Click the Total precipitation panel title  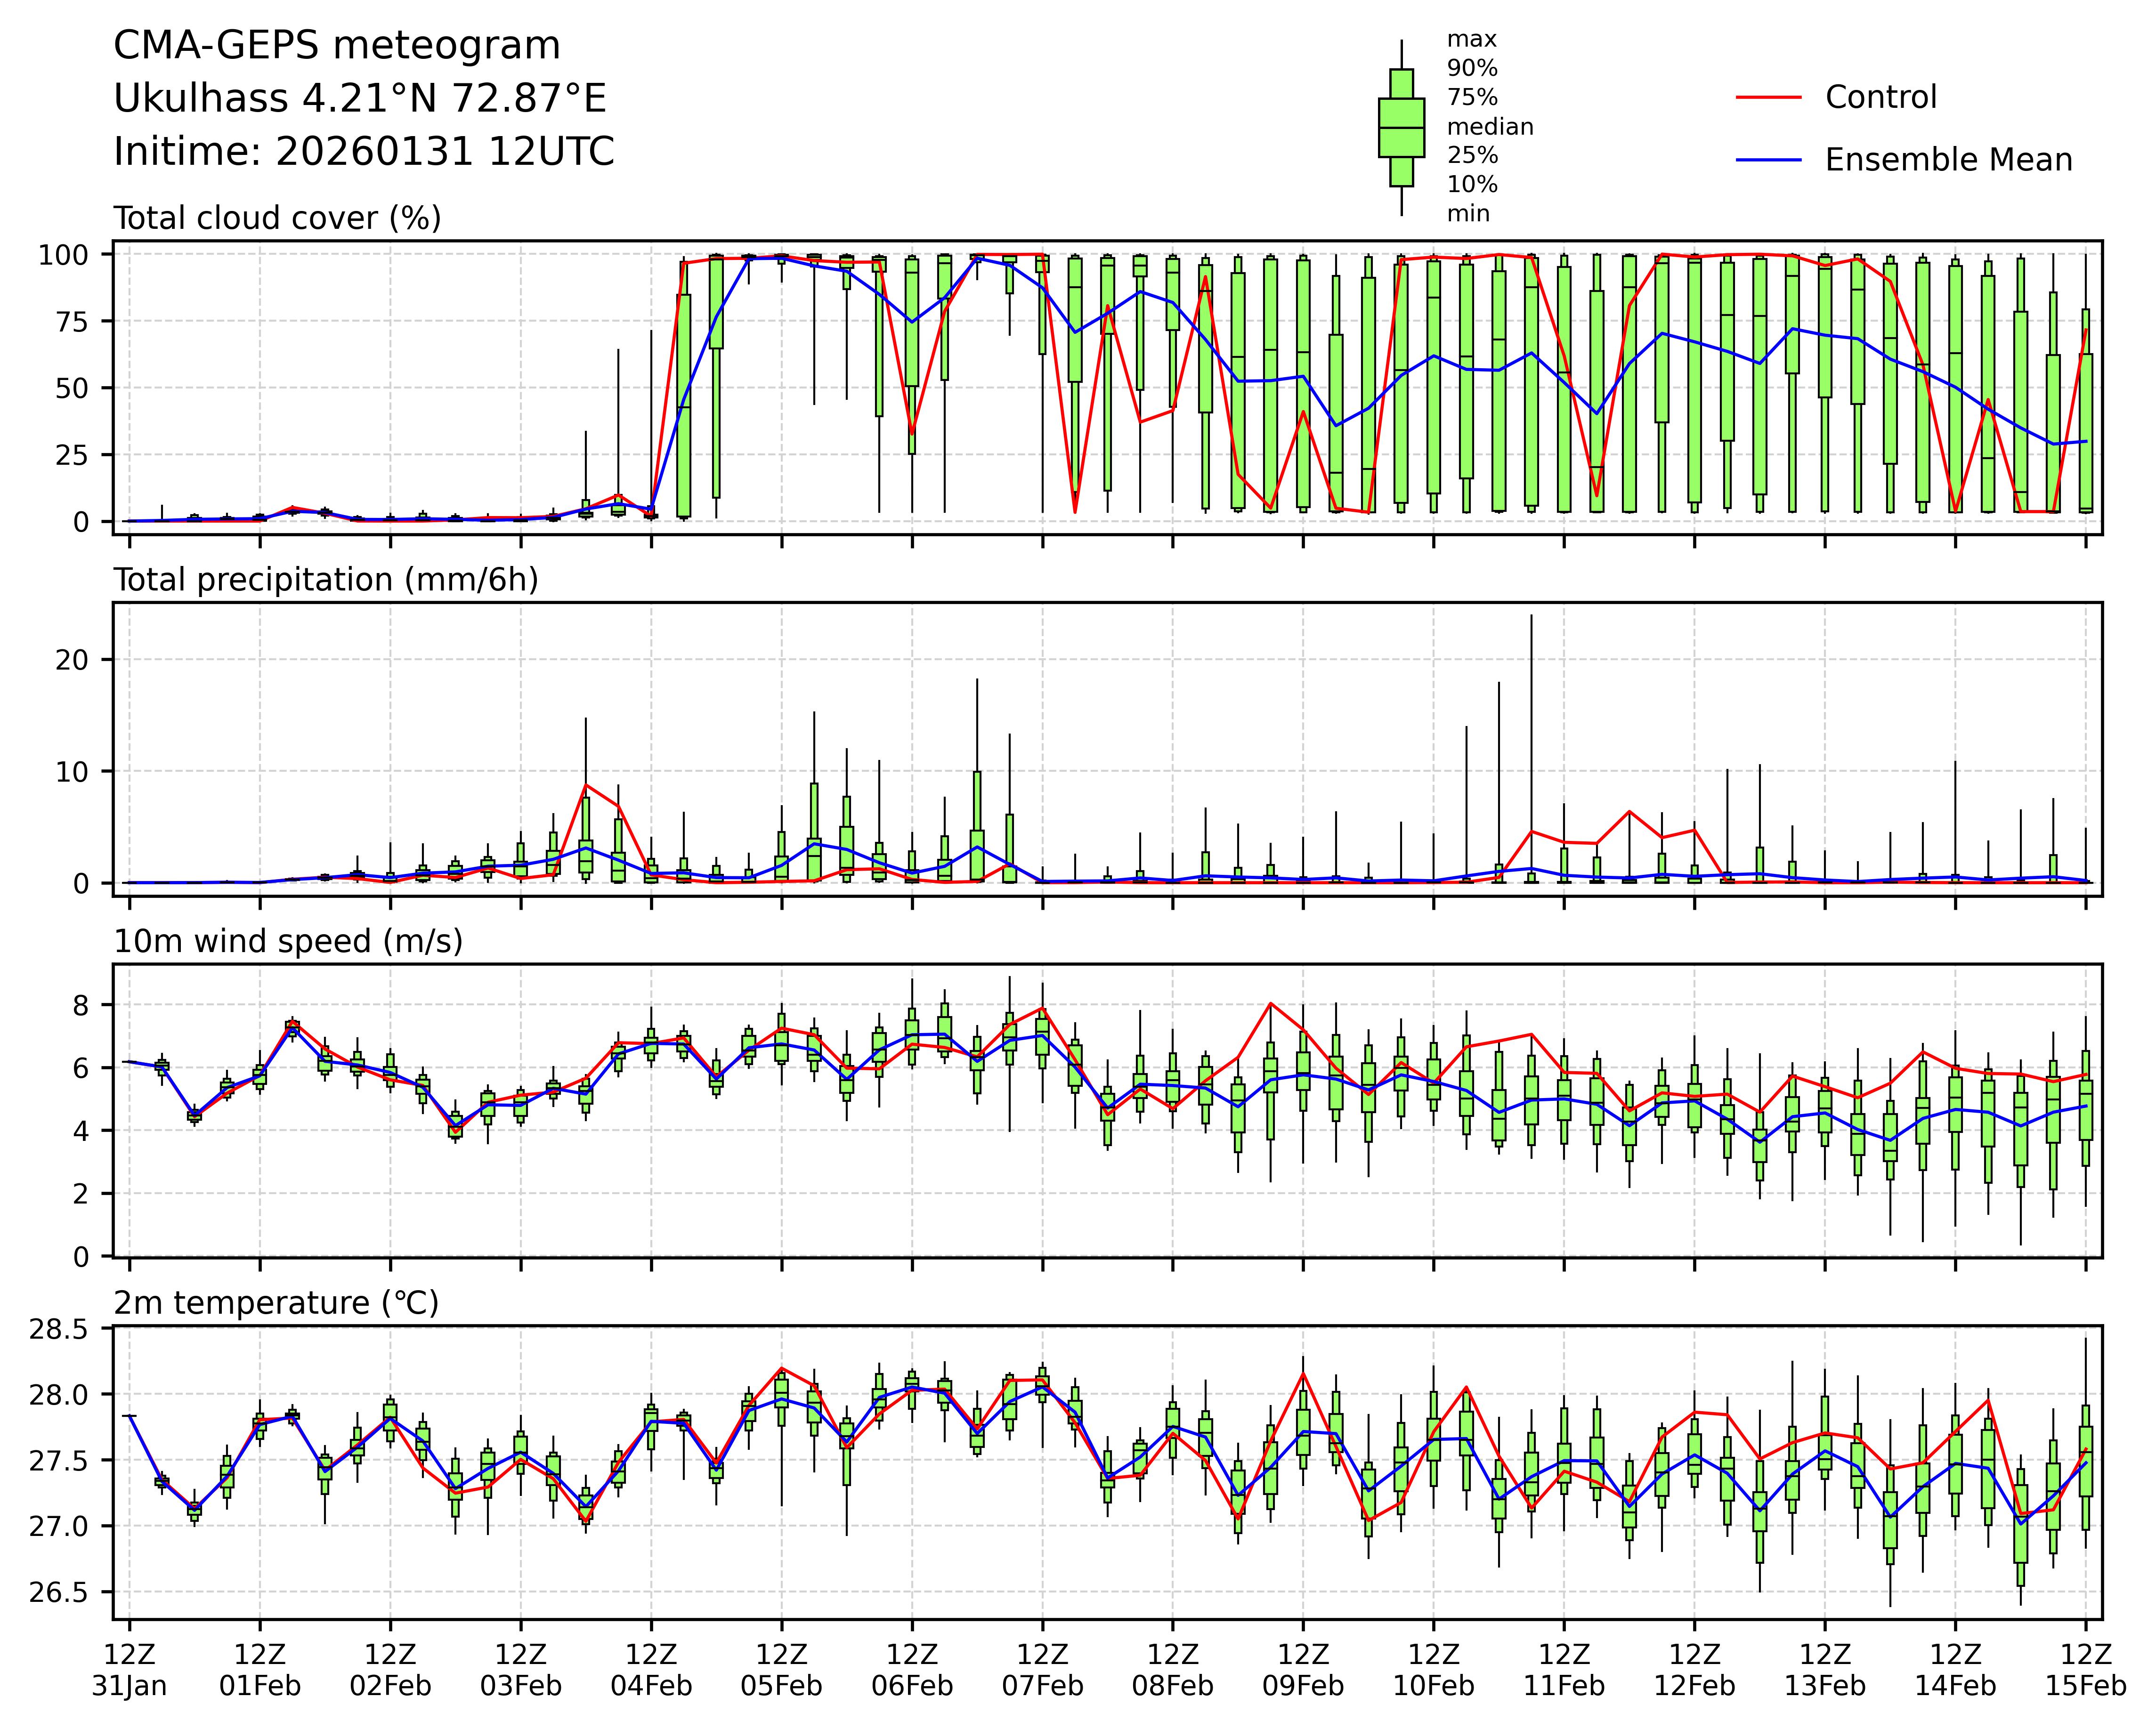coord(325,580)
